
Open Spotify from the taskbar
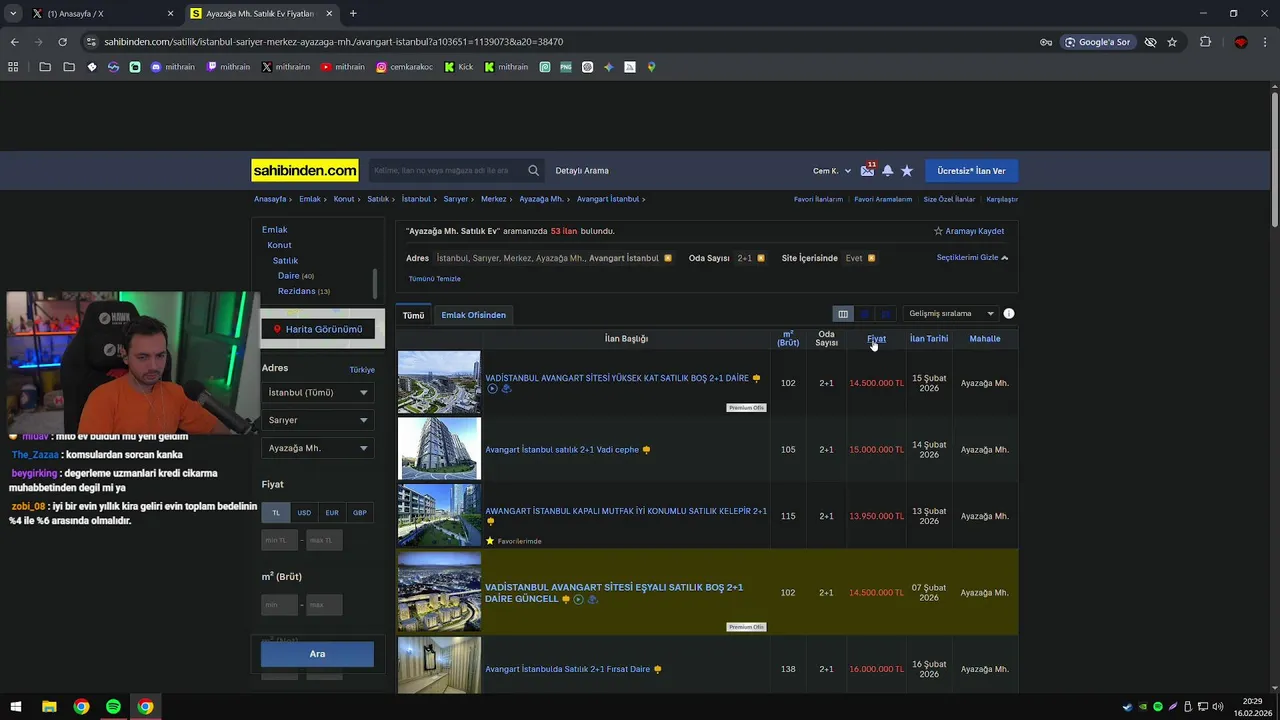(113, 706)
